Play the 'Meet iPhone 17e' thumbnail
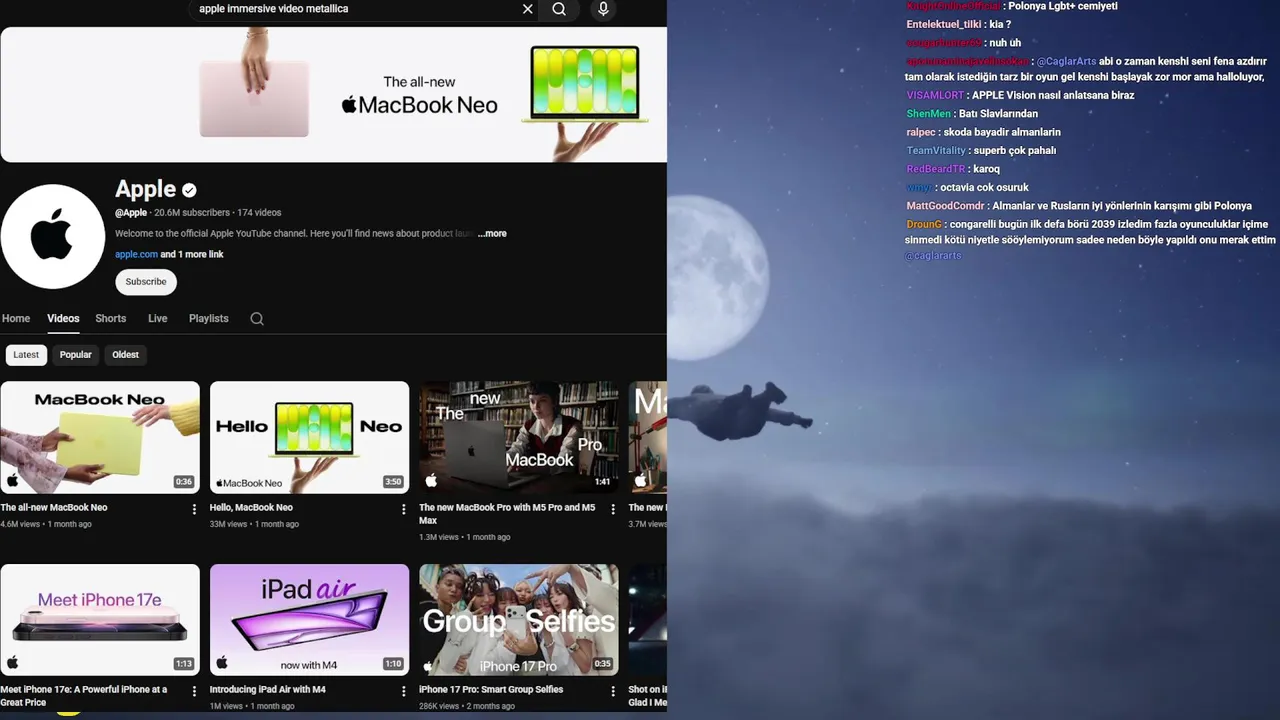The height and width of the screenshot is (720, 1280). pos(100,620)
